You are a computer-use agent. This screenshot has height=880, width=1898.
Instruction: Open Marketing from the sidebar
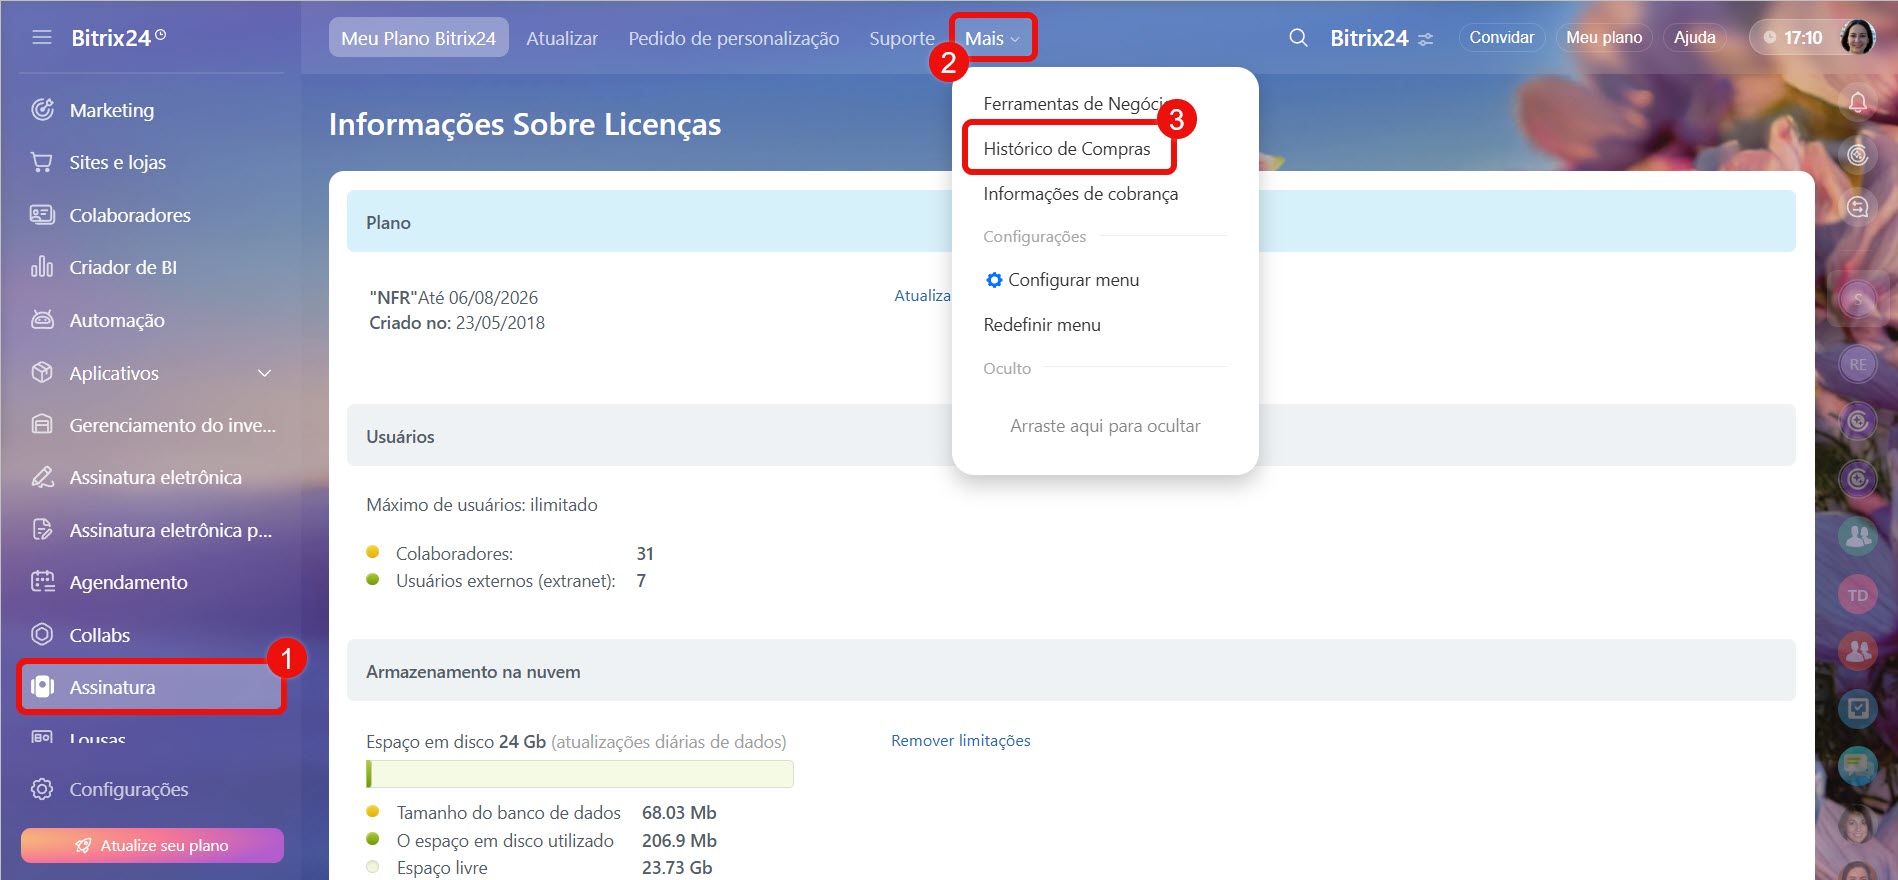[x=111, y=110]
